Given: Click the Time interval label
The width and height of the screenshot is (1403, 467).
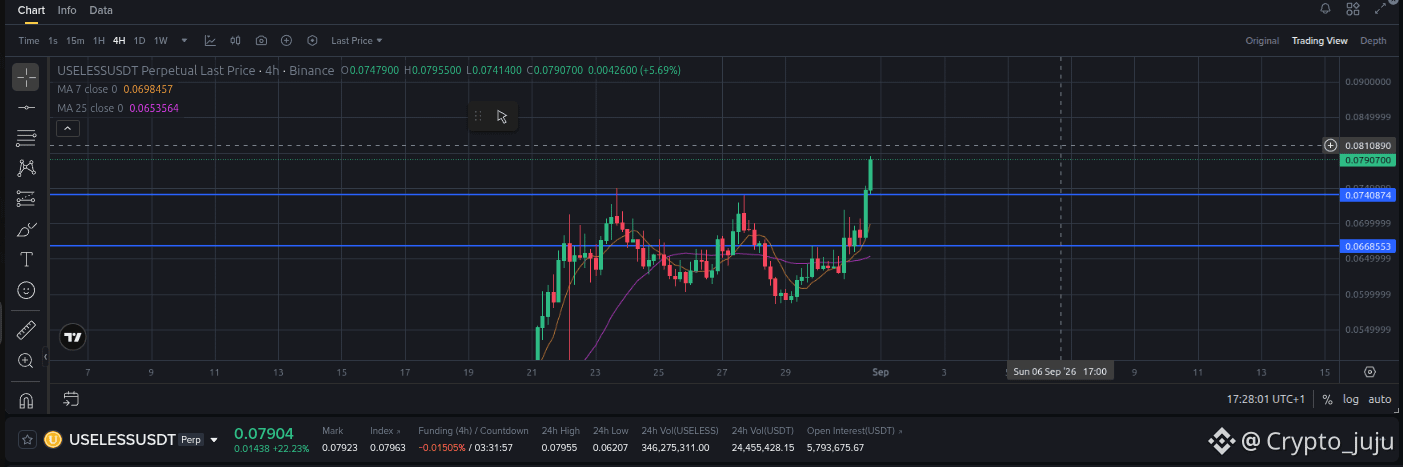Looking at the screenshot, I should click(x=29, y=41).
